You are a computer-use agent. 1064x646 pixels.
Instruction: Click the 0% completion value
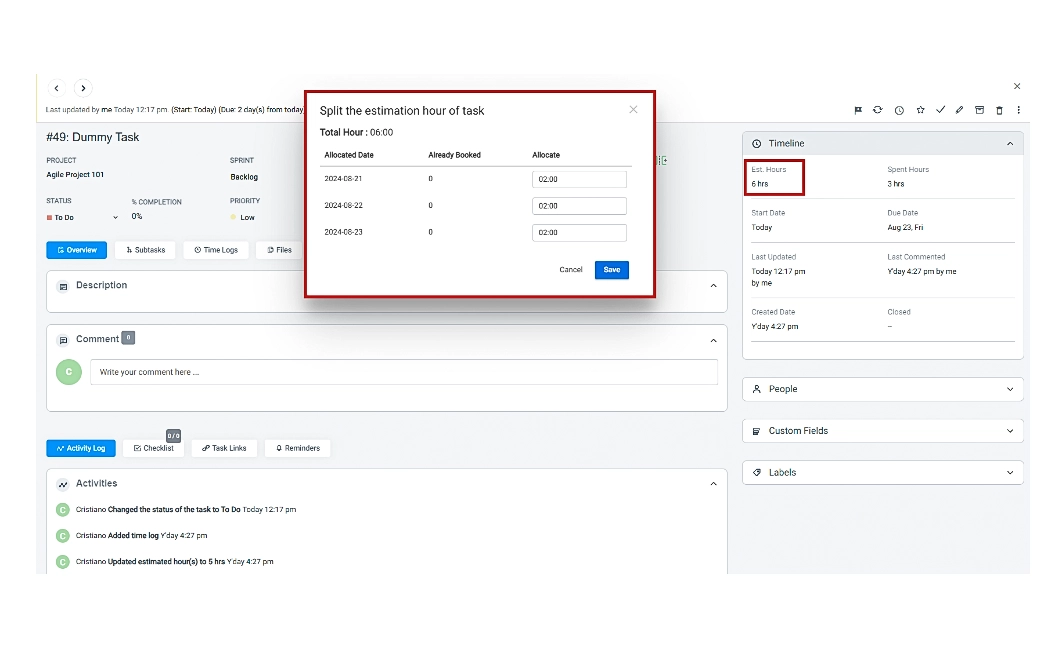click(x=137, y=217)
